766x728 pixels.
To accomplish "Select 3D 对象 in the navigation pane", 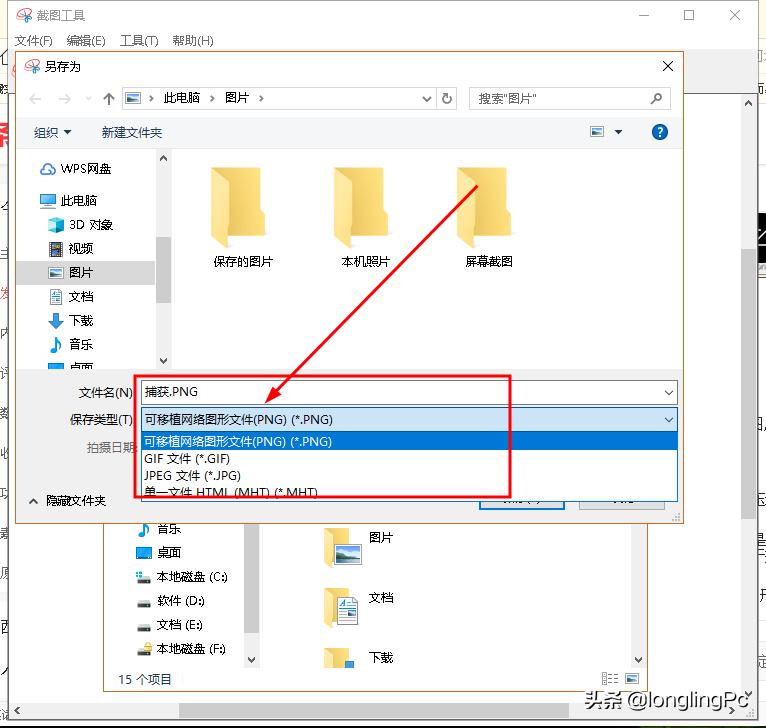I will point(81,225).
